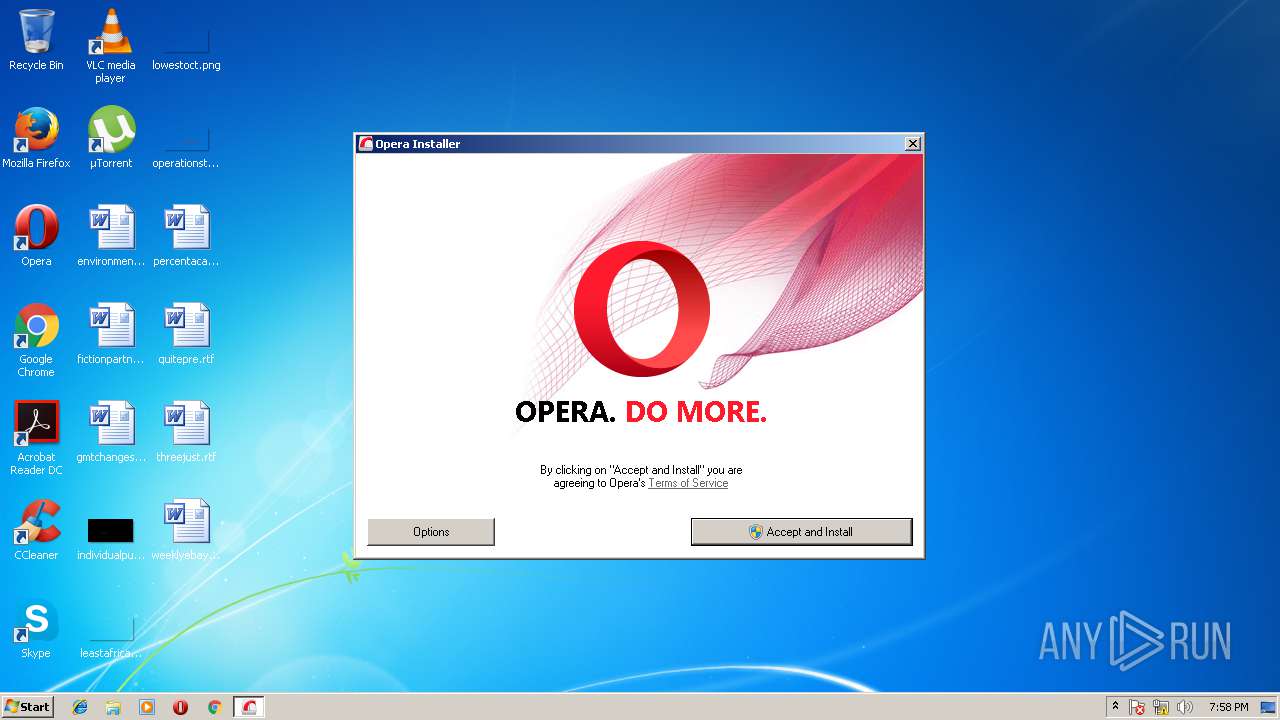
Task: Select the environmen... Word document icon
Action: [x=110, y=236]
